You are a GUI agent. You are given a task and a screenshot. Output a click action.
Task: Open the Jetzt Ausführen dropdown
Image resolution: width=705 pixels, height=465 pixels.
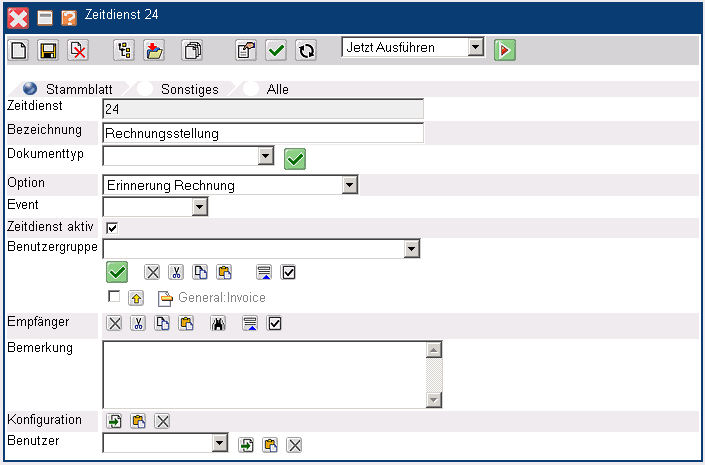pos(475,48)
